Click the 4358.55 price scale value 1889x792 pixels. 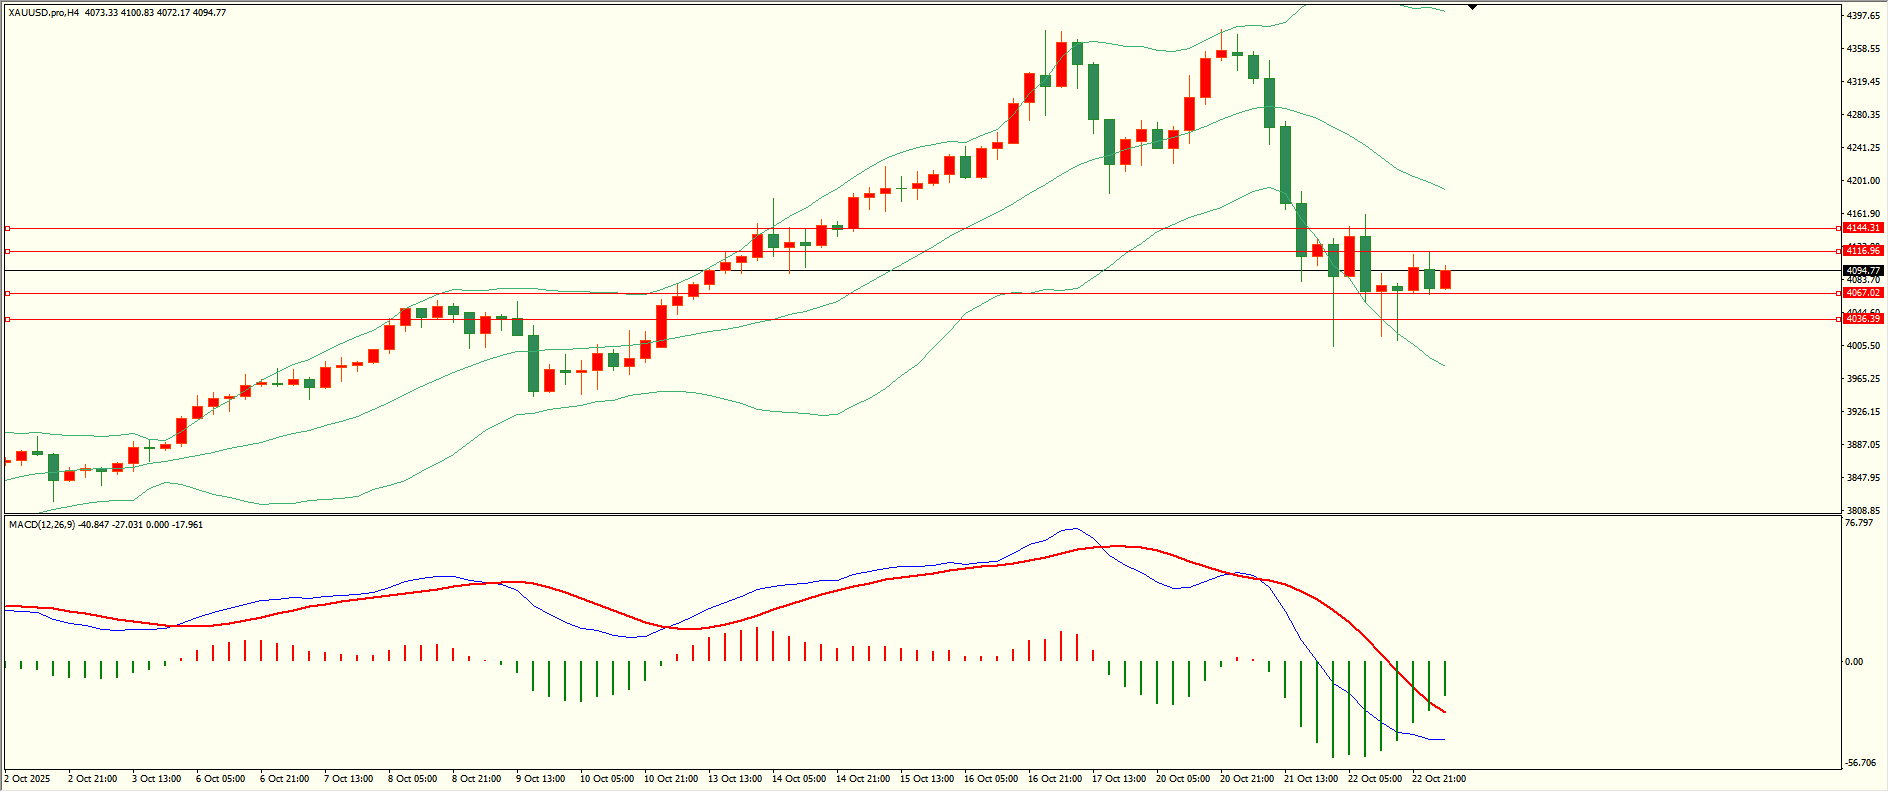tap(1863, 49)
